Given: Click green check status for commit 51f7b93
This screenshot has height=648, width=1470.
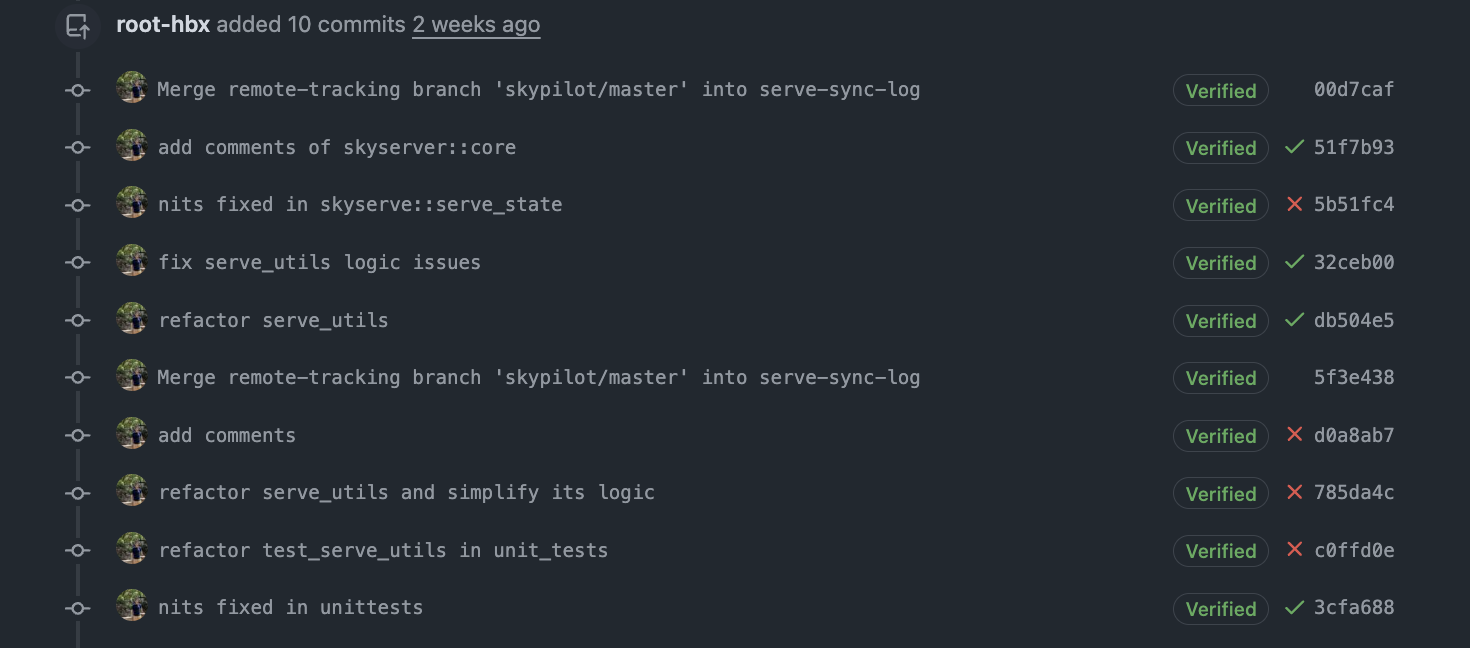Looking at the screenshot, I should point(1294,147).
